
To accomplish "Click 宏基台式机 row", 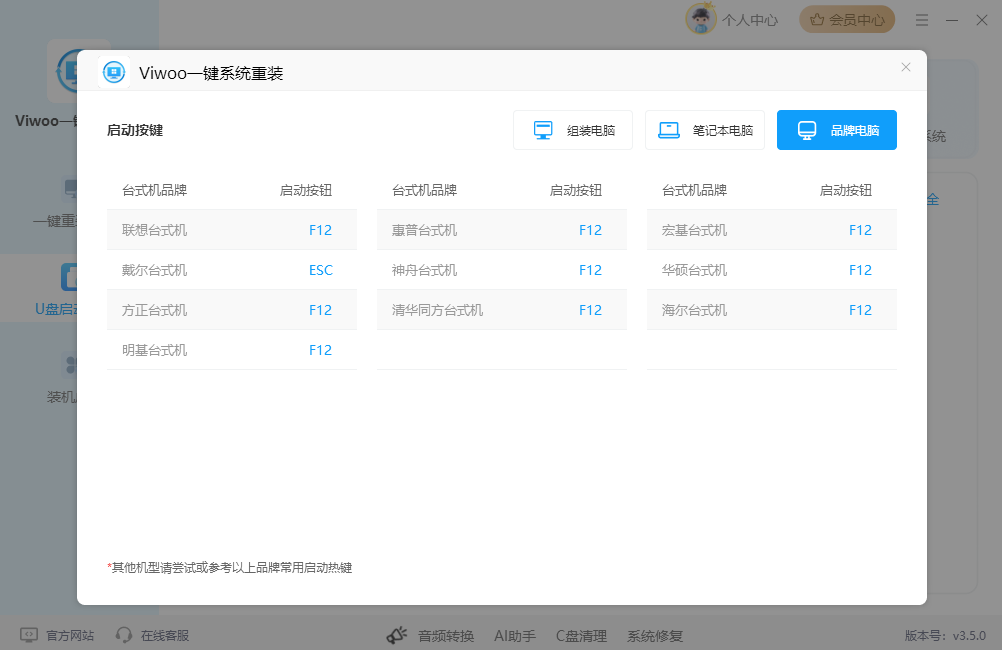I will 772,230.
